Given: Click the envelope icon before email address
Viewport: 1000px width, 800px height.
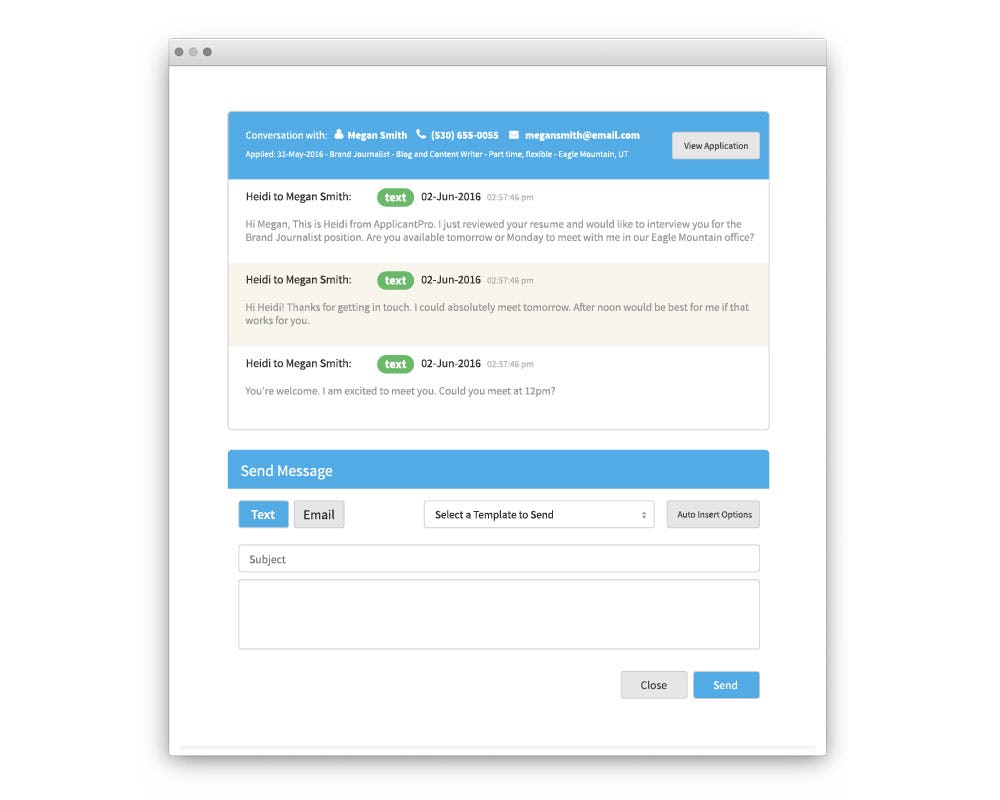Looking at the screenshot, I should pyautogui.click(x=514, y=135).
